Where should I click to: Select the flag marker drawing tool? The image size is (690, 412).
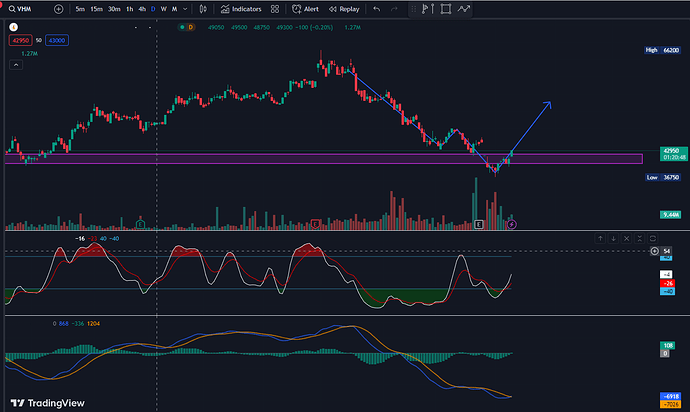[427, 10]
